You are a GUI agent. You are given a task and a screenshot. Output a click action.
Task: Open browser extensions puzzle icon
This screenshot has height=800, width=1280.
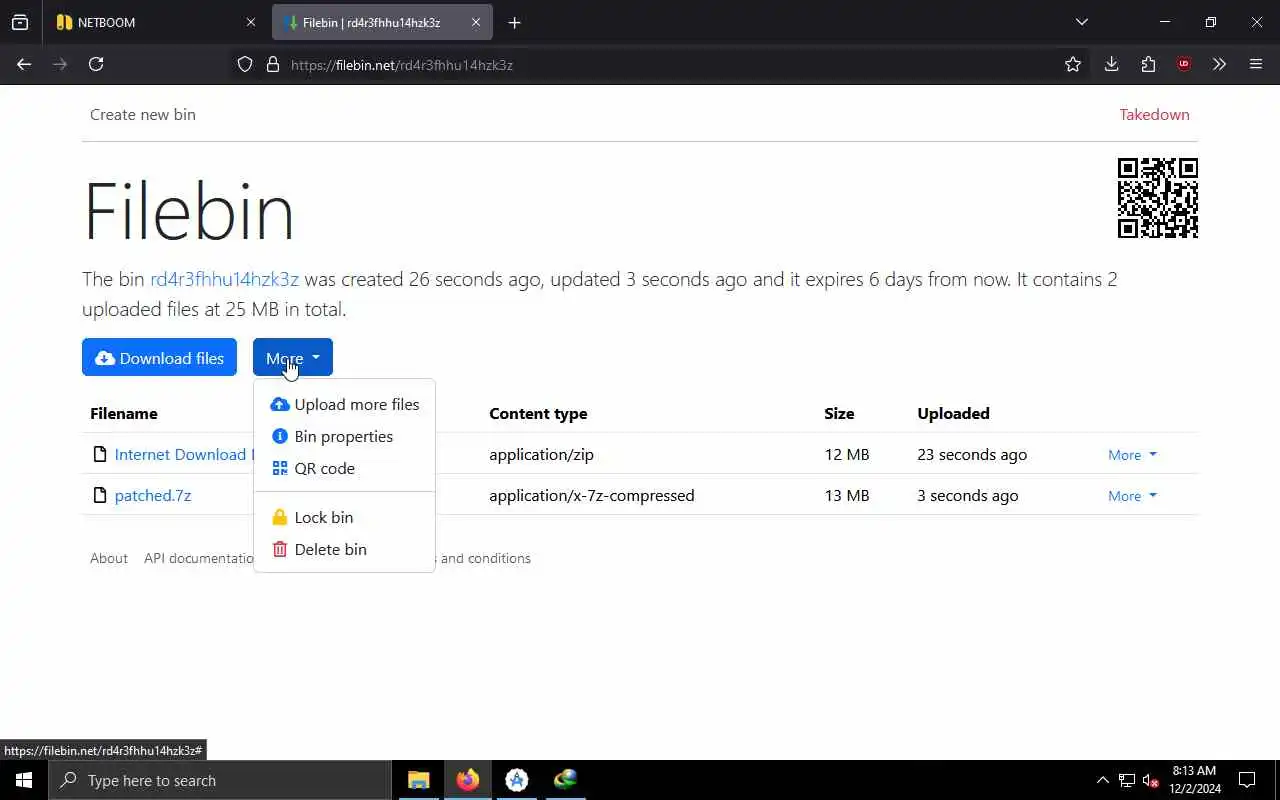(1148, 64)
